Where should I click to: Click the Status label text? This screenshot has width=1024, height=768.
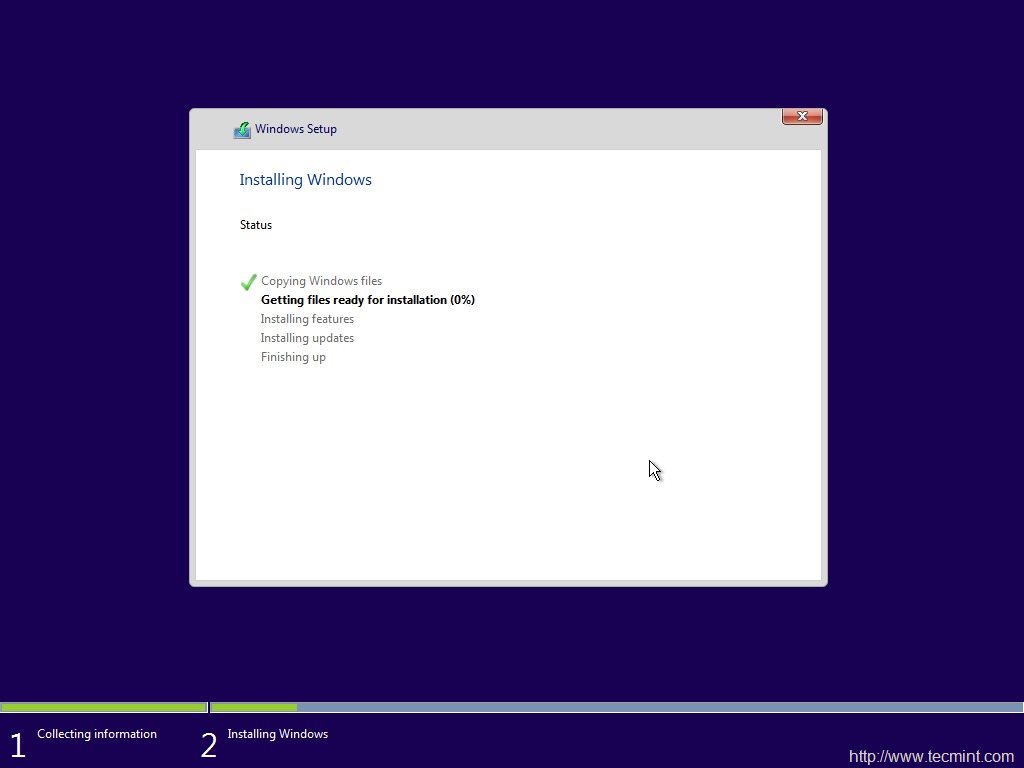(x=255, y=225)
